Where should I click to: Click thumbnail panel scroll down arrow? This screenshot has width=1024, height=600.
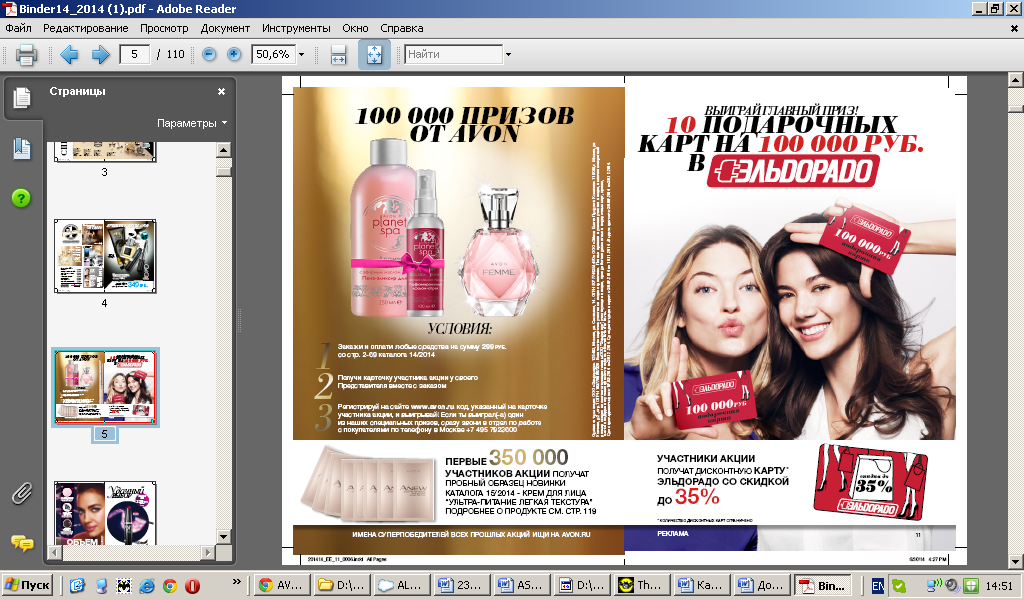click(223, 537)
